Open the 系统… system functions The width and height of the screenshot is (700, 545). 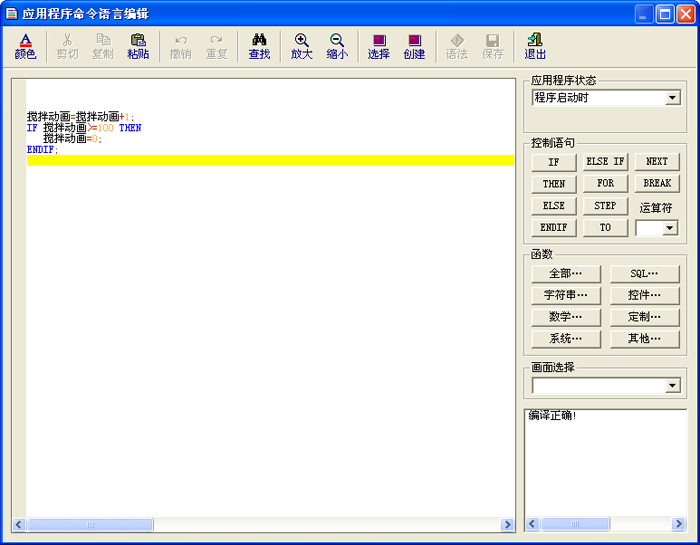(x=566, y=339)
